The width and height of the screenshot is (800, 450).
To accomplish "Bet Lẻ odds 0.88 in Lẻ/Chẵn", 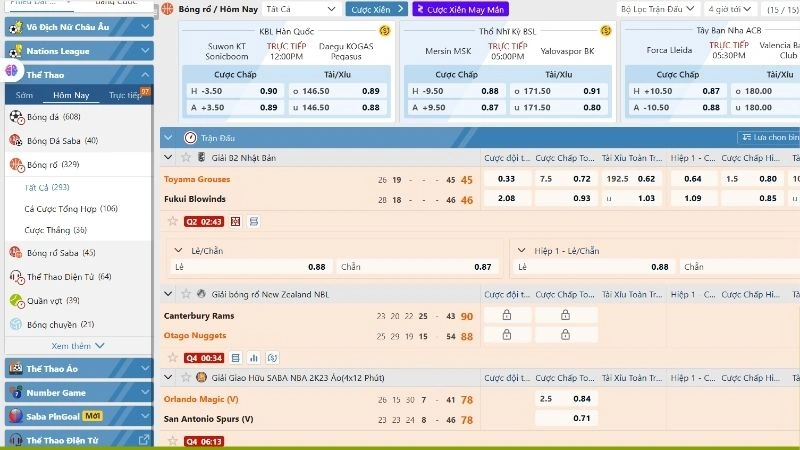I will (251, 267).
